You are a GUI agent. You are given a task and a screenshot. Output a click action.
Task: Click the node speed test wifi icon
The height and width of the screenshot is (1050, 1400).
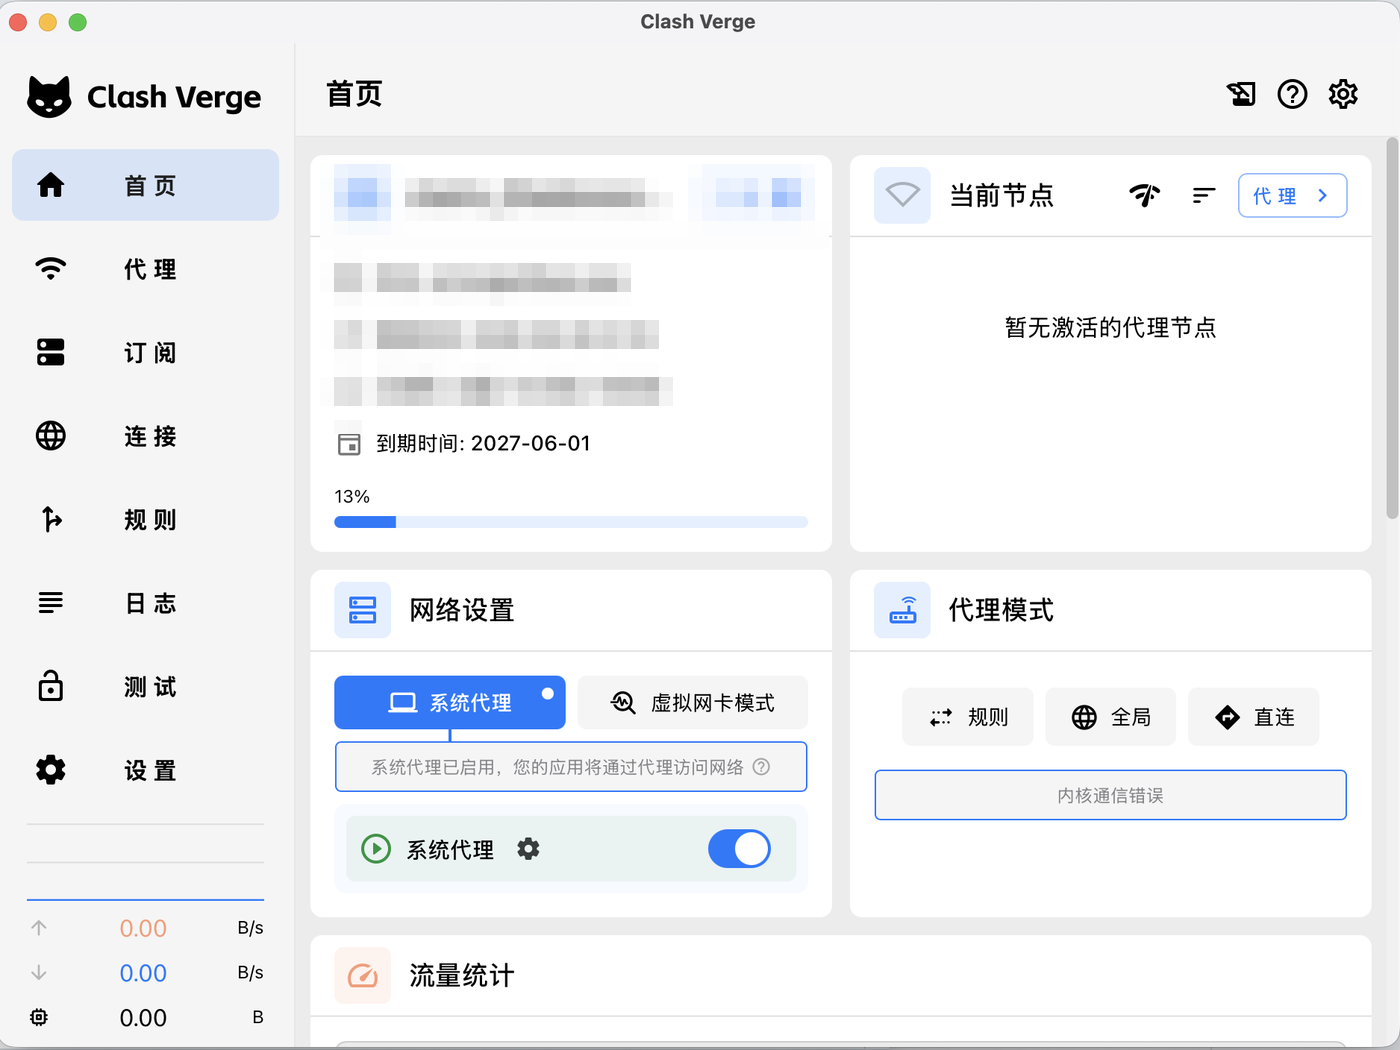(x=1145, y=195)
